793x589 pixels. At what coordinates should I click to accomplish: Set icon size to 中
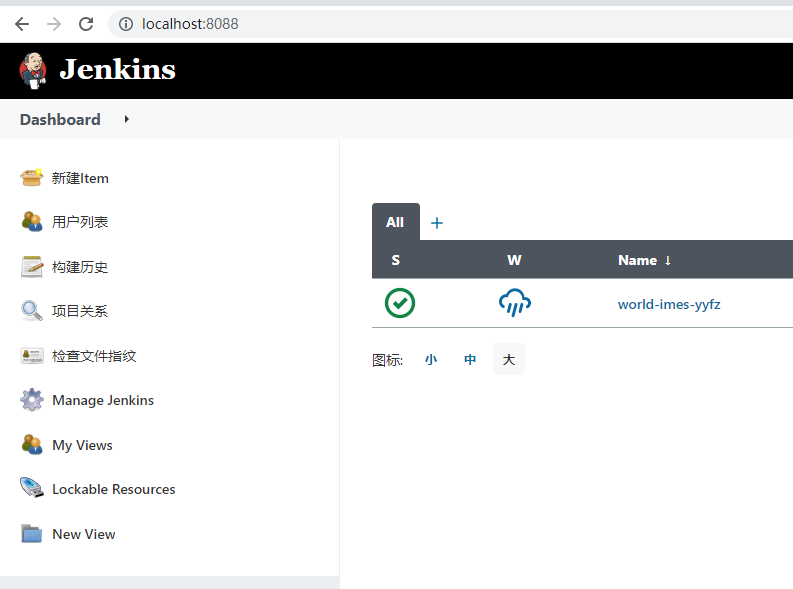coord(470,359)
